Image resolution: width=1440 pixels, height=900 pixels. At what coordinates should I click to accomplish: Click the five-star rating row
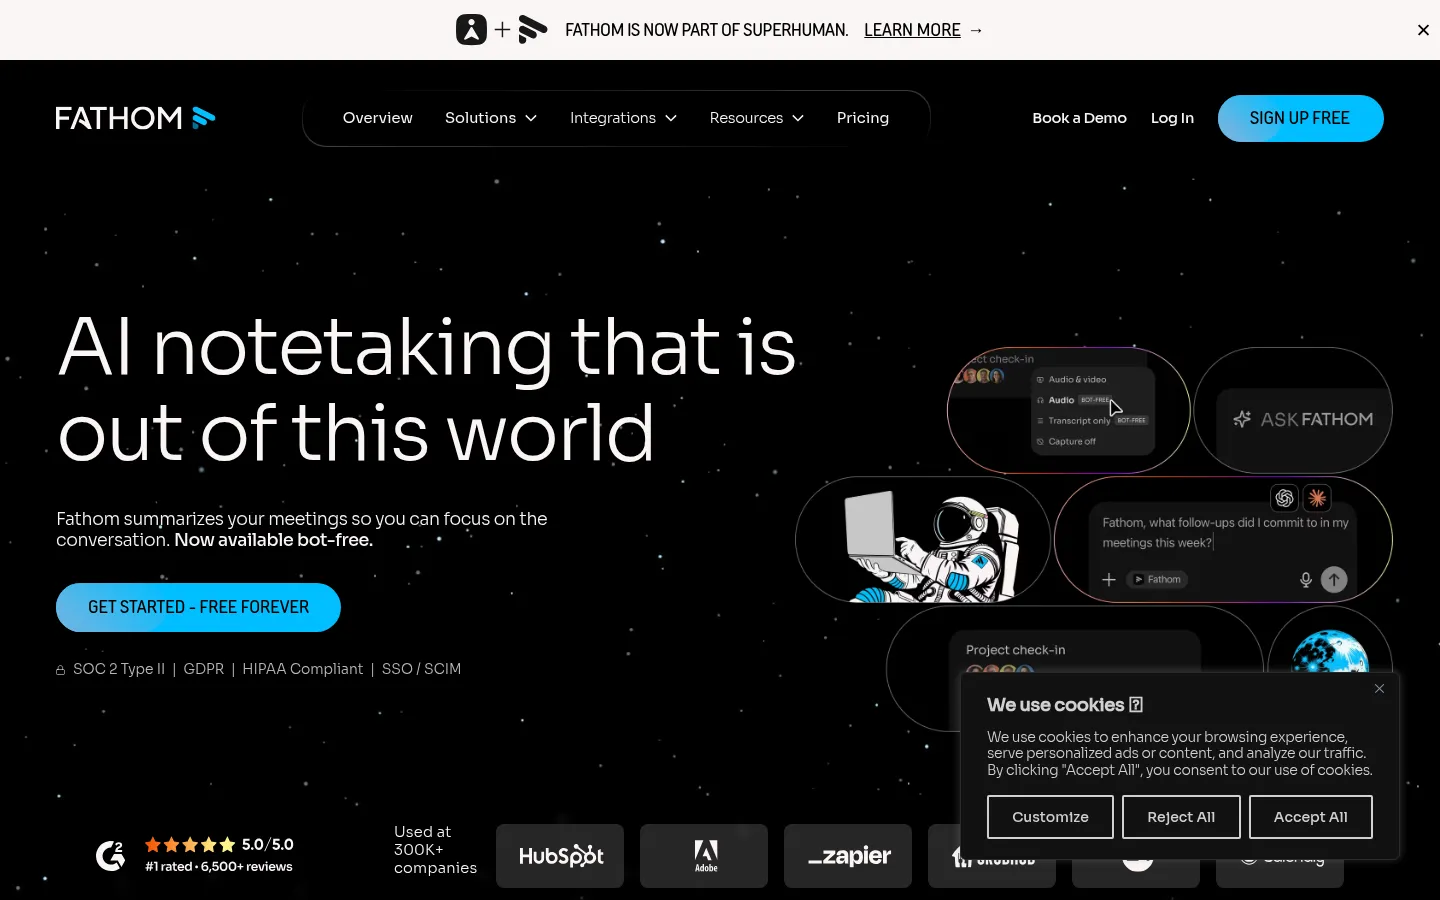coord(190,845)
